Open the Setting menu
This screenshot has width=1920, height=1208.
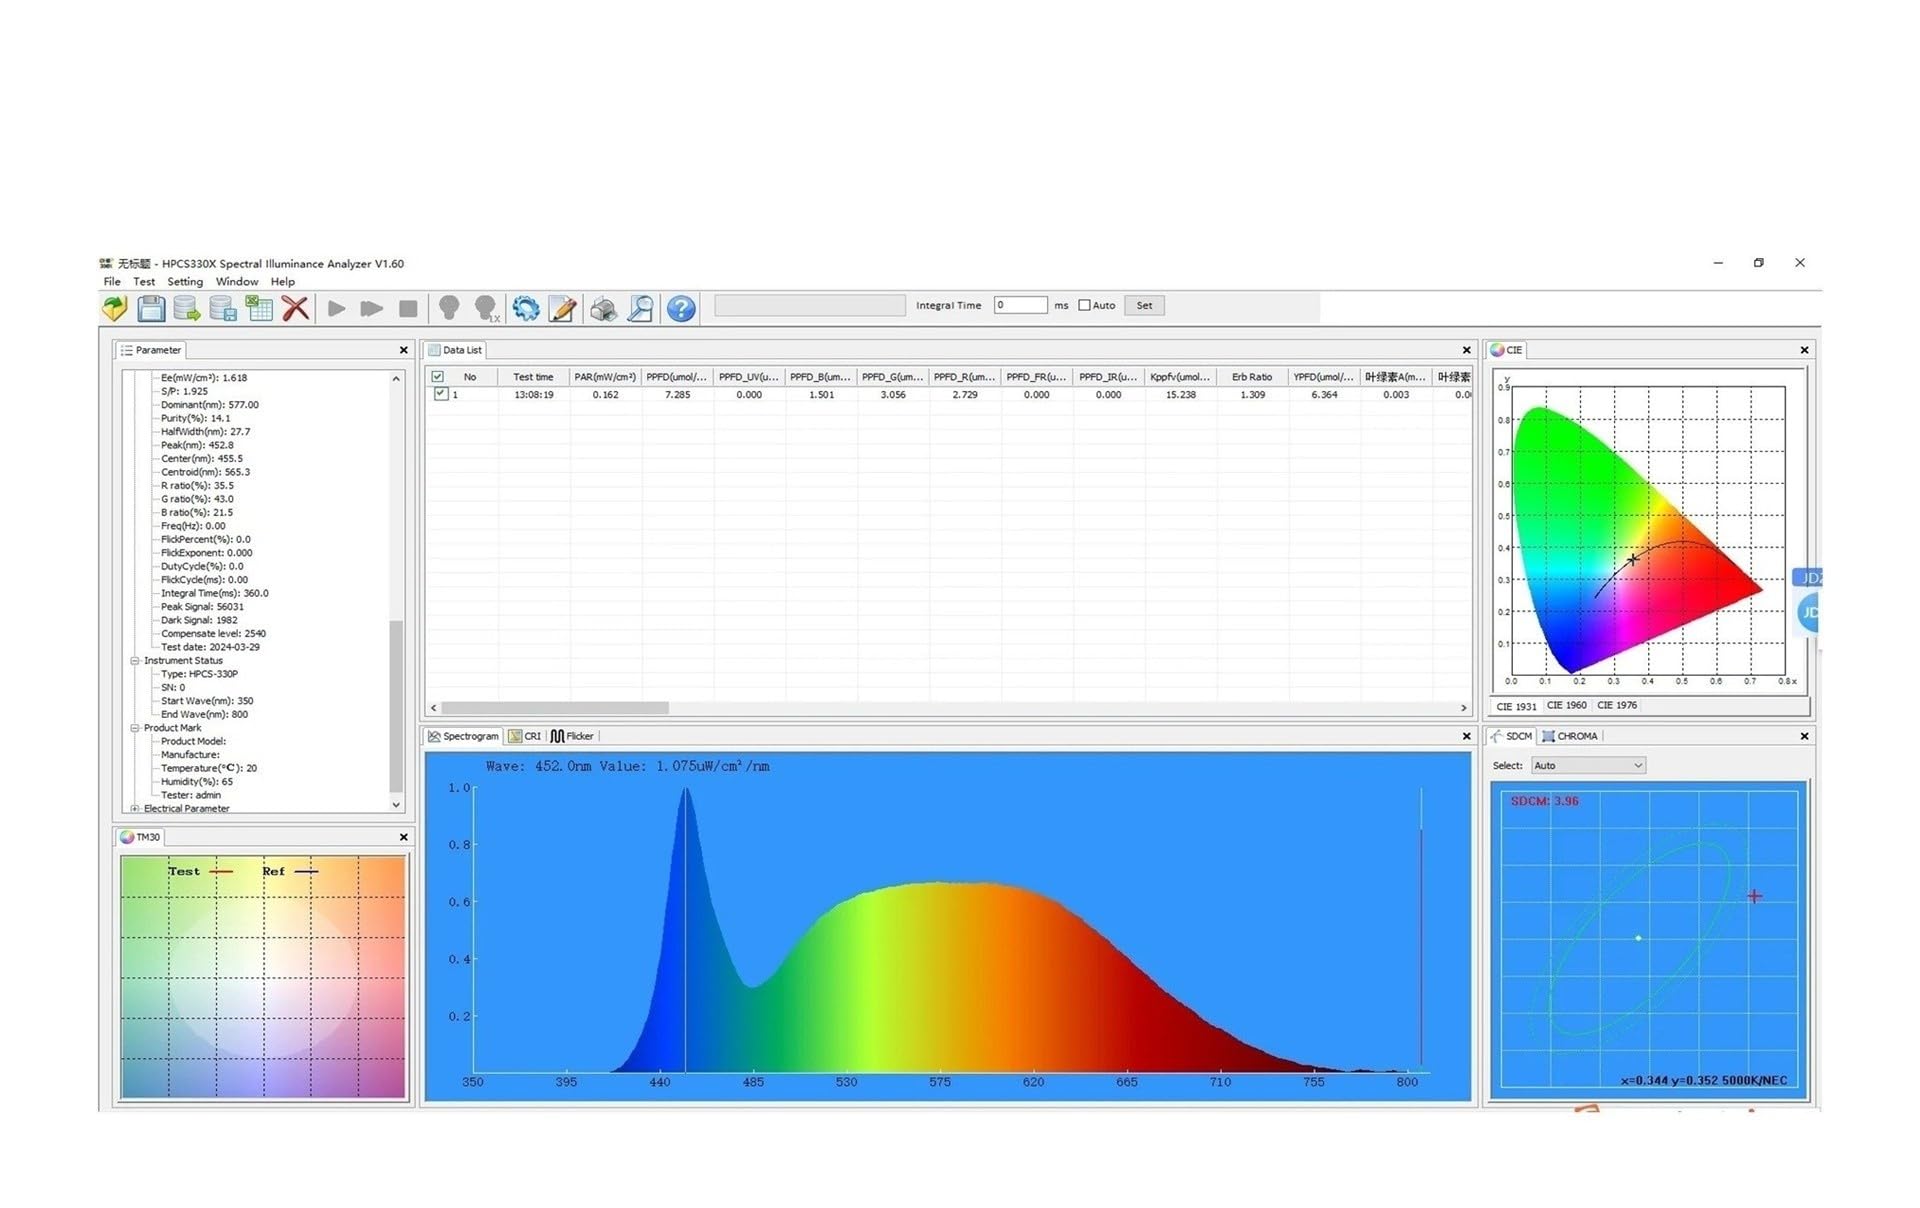point(185,282)
